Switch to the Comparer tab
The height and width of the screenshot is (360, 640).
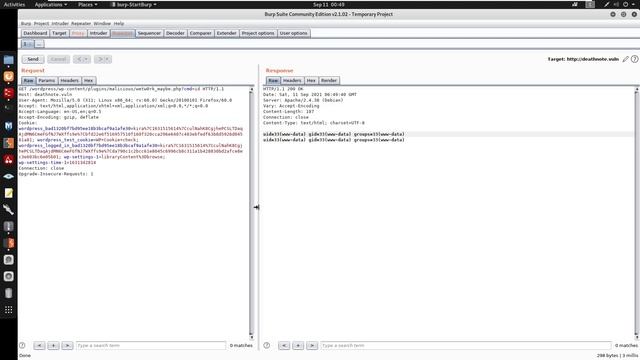click(x=200, y=33)
